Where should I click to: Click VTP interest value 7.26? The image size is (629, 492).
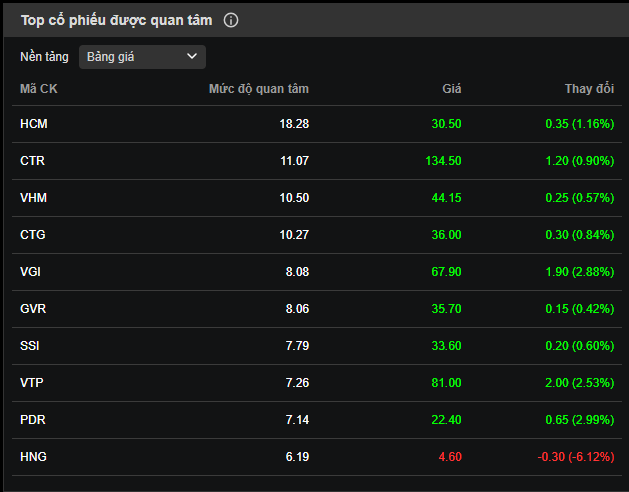(297, 382)
